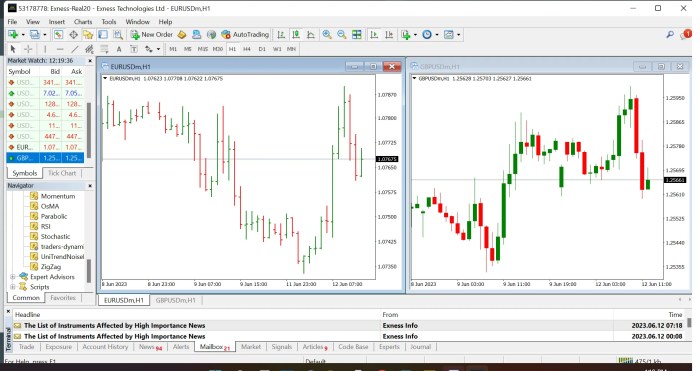700x371 pixels.
Task: Switch to Favorites tab in Navigator
Action: tap(63, 298)
